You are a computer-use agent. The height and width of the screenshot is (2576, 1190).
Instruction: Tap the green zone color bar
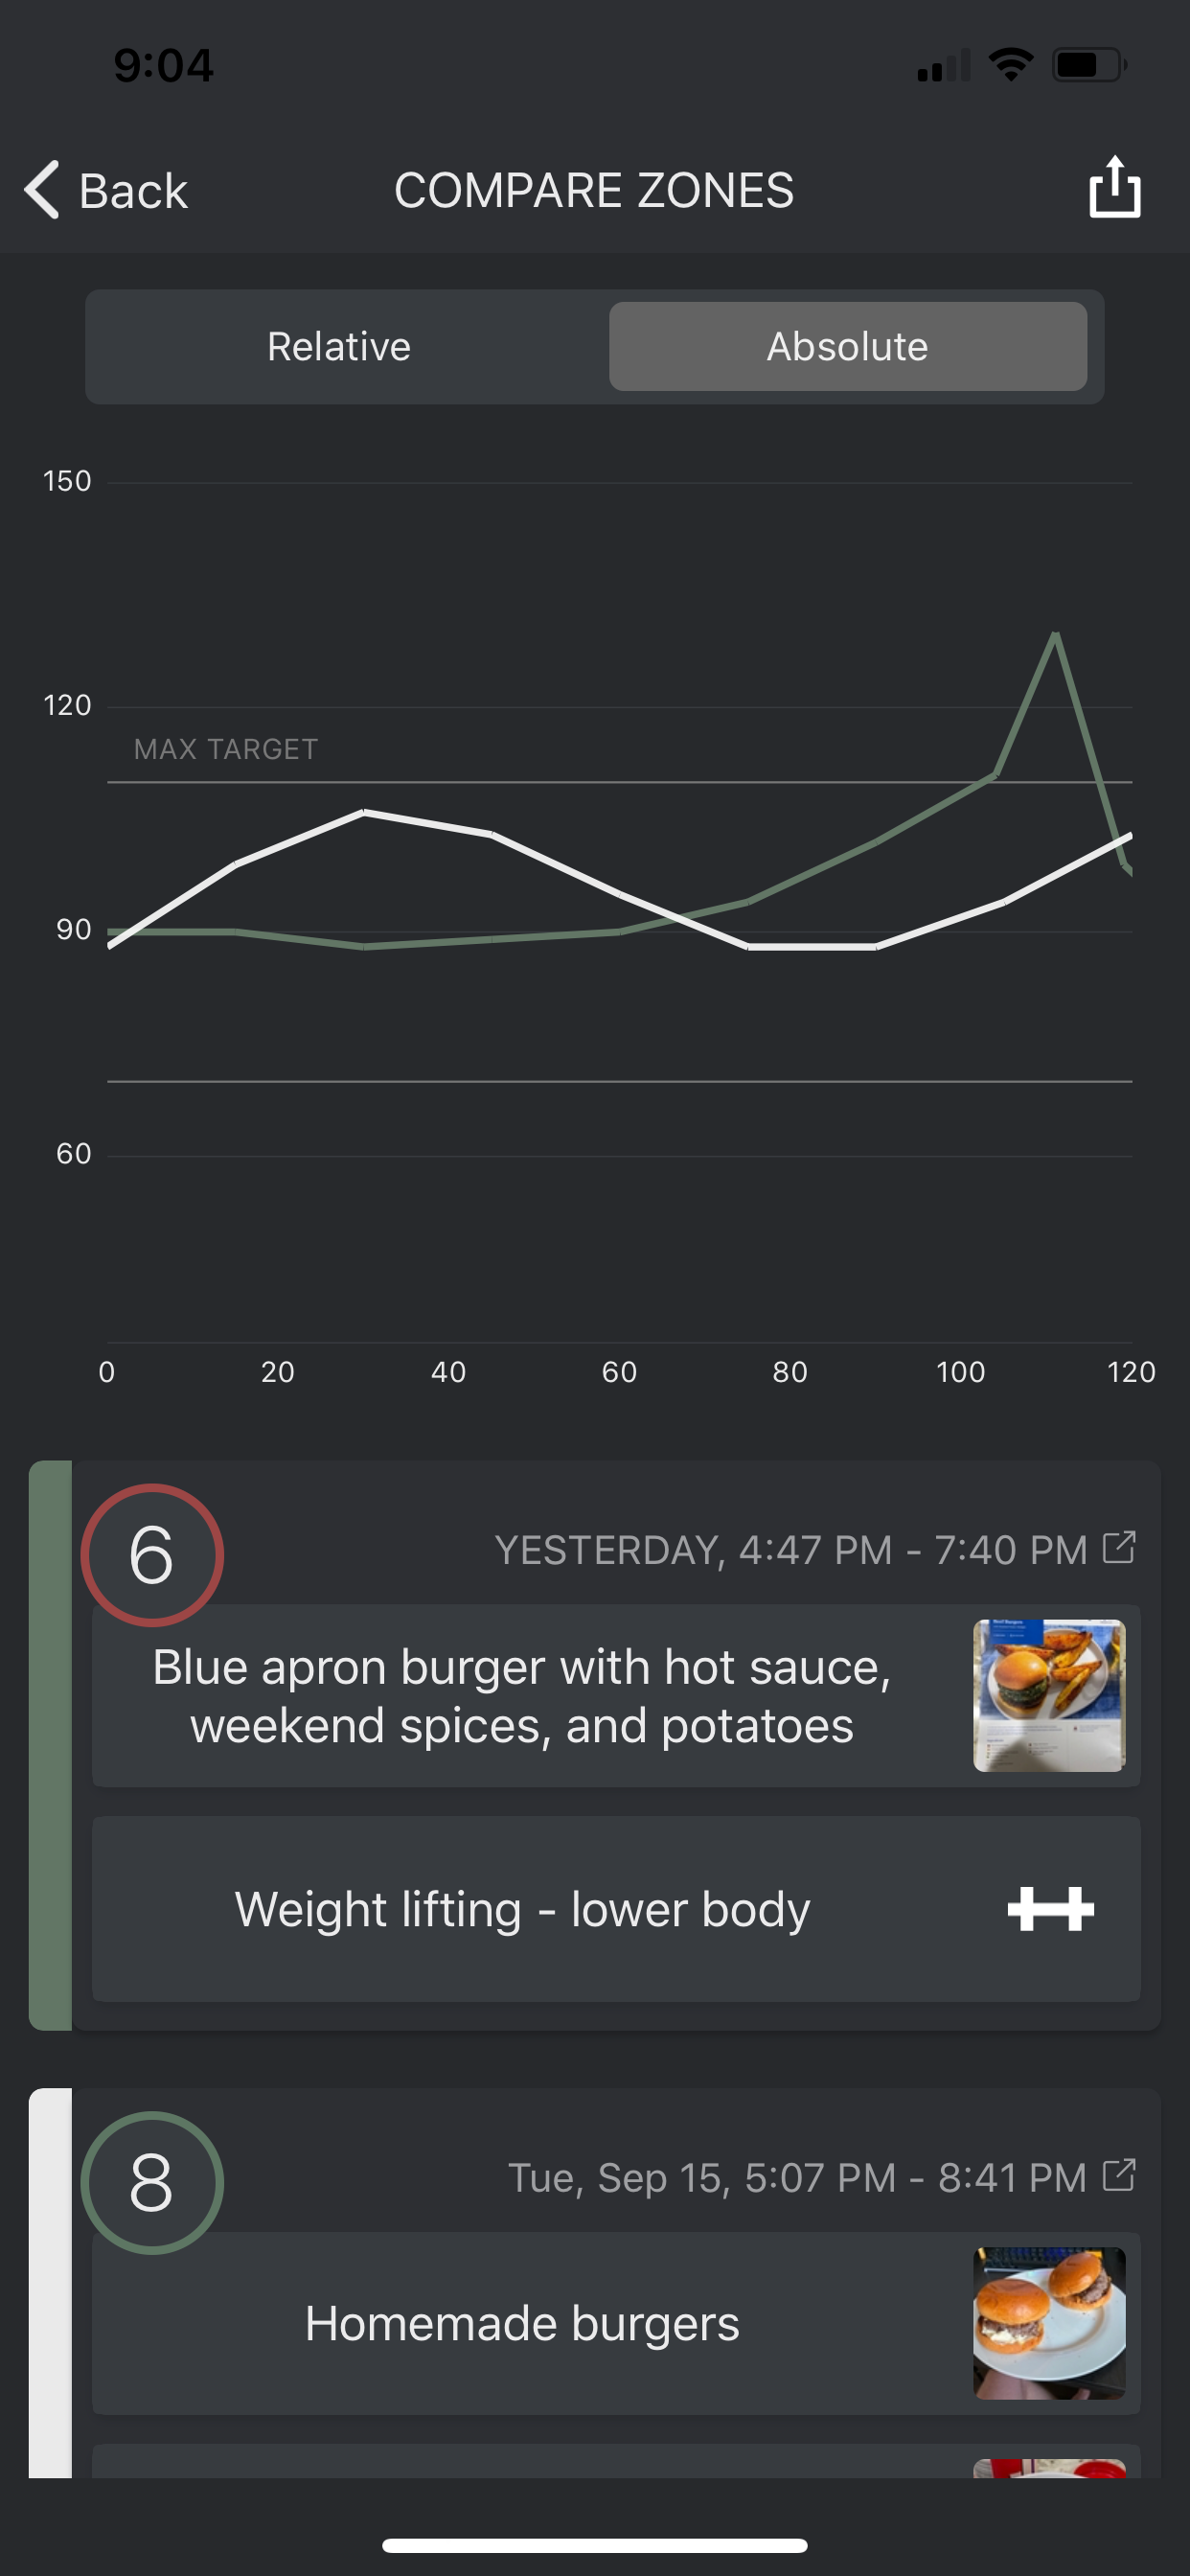pyautogui.click(x=50, y=1745)
